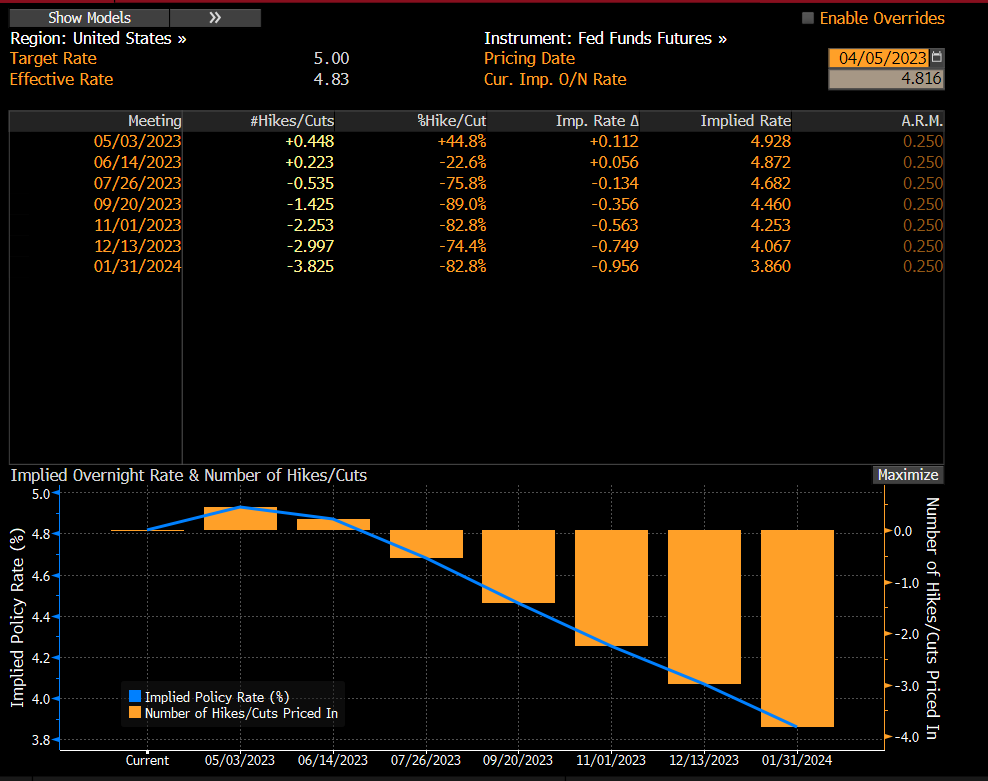Click the orange chart bar for 07/26/2023
Viewport: 988px width, 781px height.
(x=426, y=544)
